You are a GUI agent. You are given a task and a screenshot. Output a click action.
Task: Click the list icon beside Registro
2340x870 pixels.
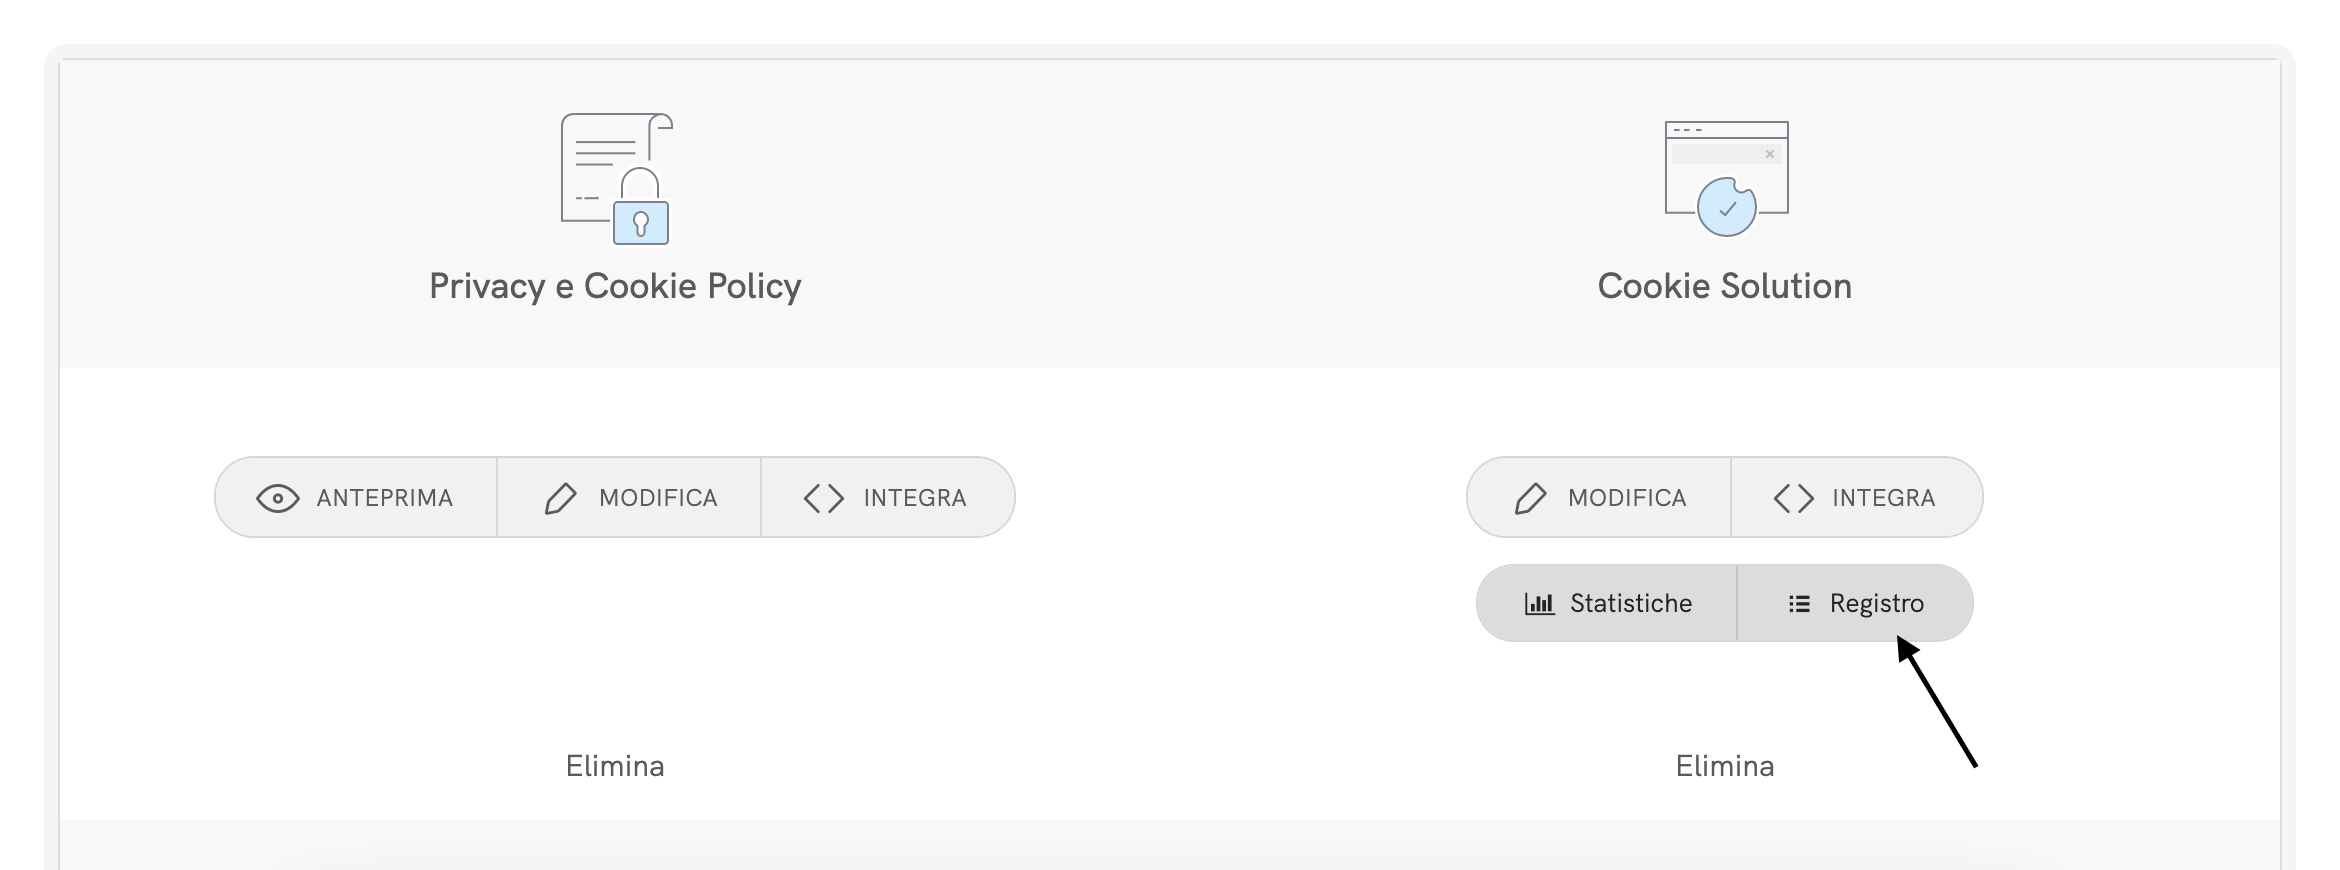tap(1799, 604)
